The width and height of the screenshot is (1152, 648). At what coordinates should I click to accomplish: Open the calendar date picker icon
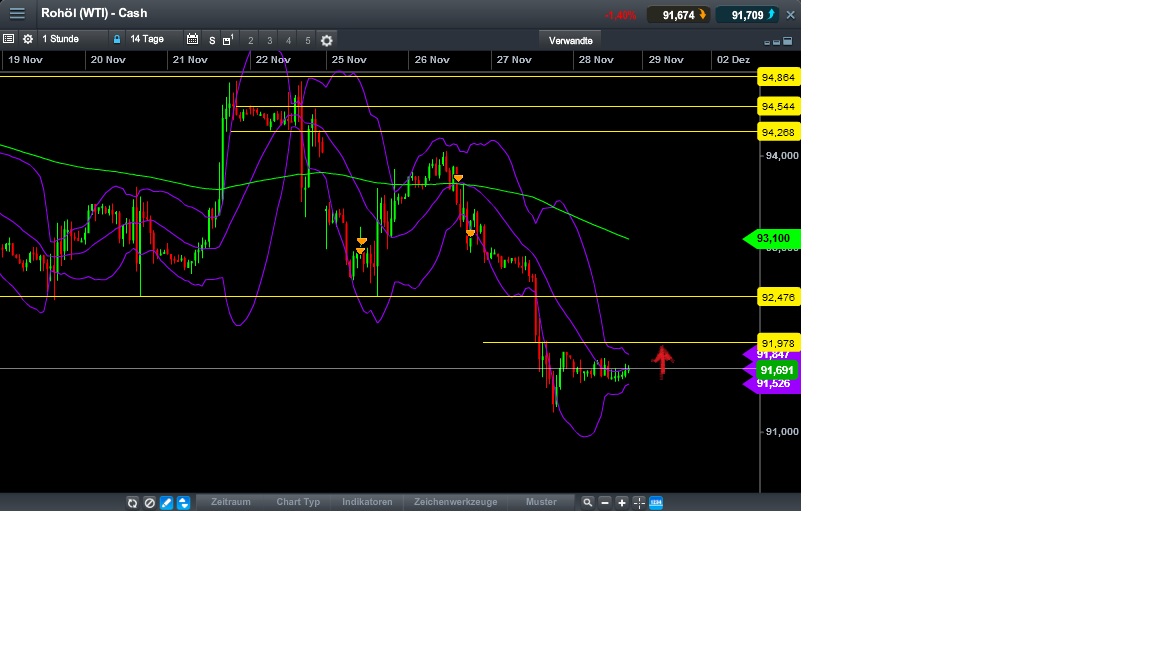(193, 39)
